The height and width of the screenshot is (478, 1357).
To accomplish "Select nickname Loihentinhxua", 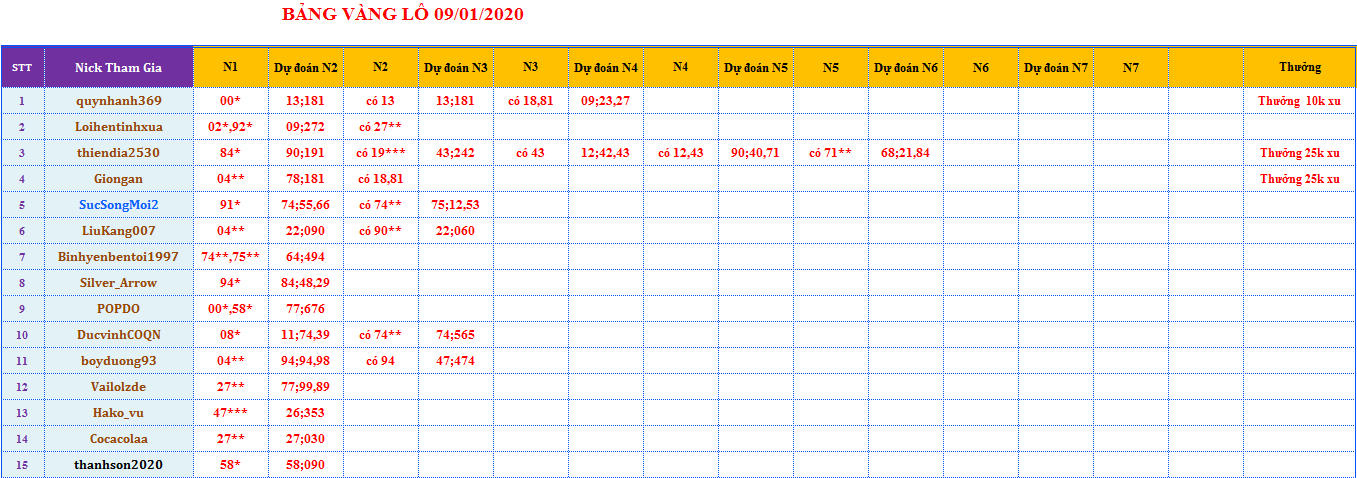I will 119,126.
